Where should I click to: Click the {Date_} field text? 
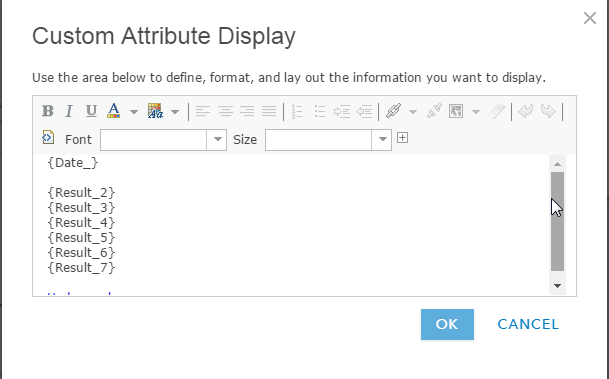73,163
